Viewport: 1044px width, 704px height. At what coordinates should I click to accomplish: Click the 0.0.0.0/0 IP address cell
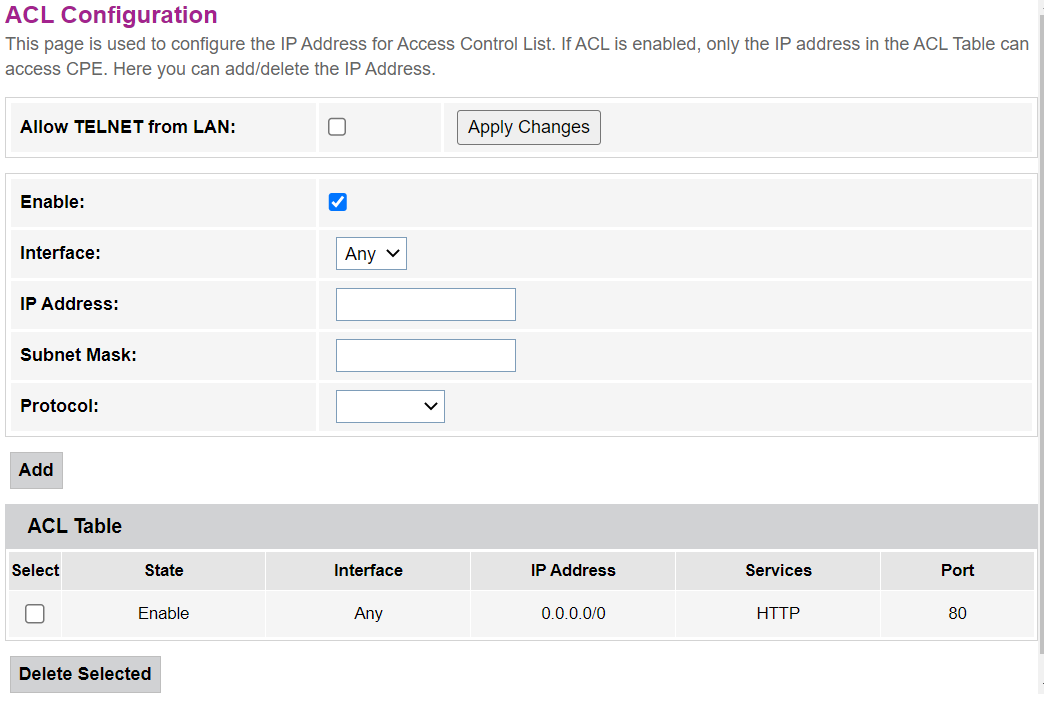tap(573, 614)
